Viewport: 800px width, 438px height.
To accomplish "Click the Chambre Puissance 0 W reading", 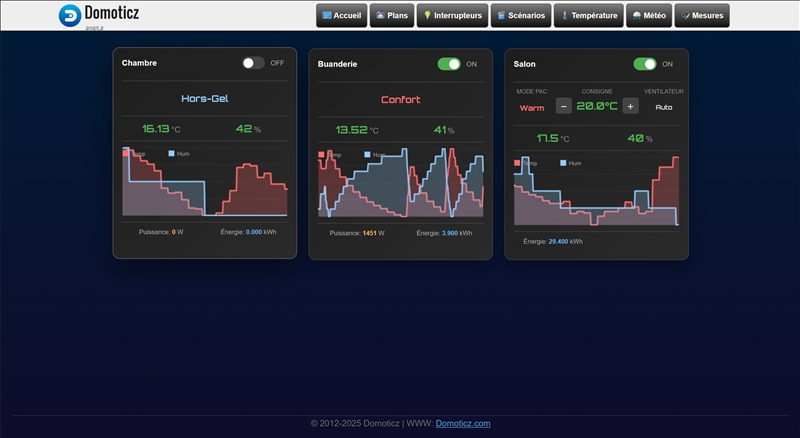I will coord(161,232).
